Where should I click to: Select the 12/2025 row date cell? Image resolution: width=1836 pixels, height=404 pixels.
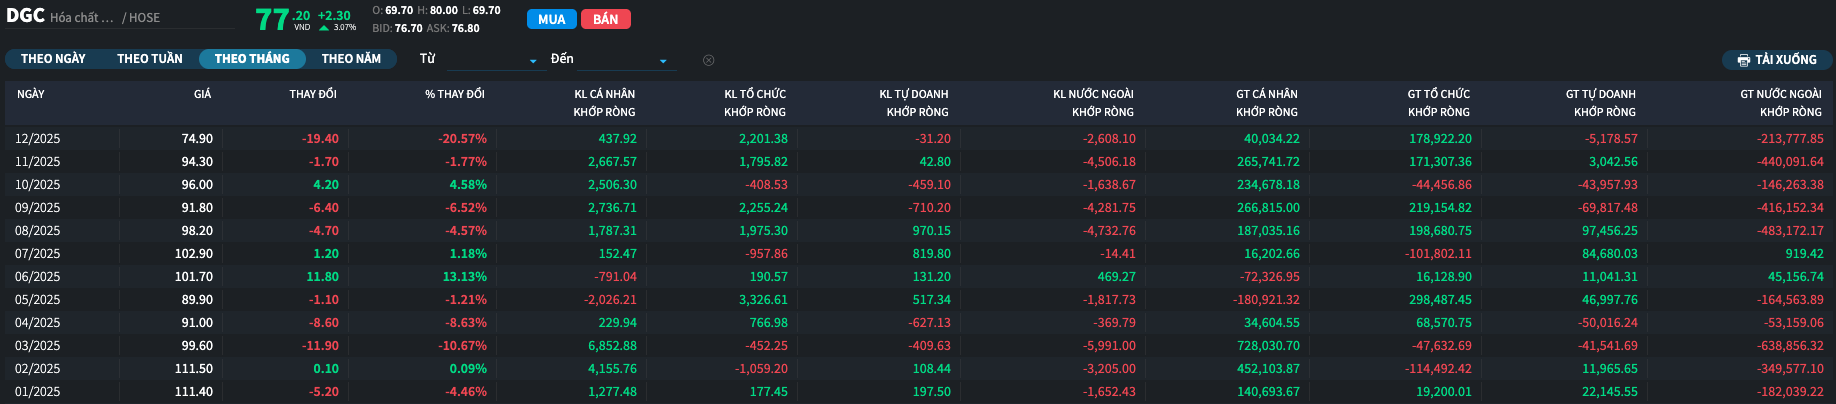[x=38, y=139]
